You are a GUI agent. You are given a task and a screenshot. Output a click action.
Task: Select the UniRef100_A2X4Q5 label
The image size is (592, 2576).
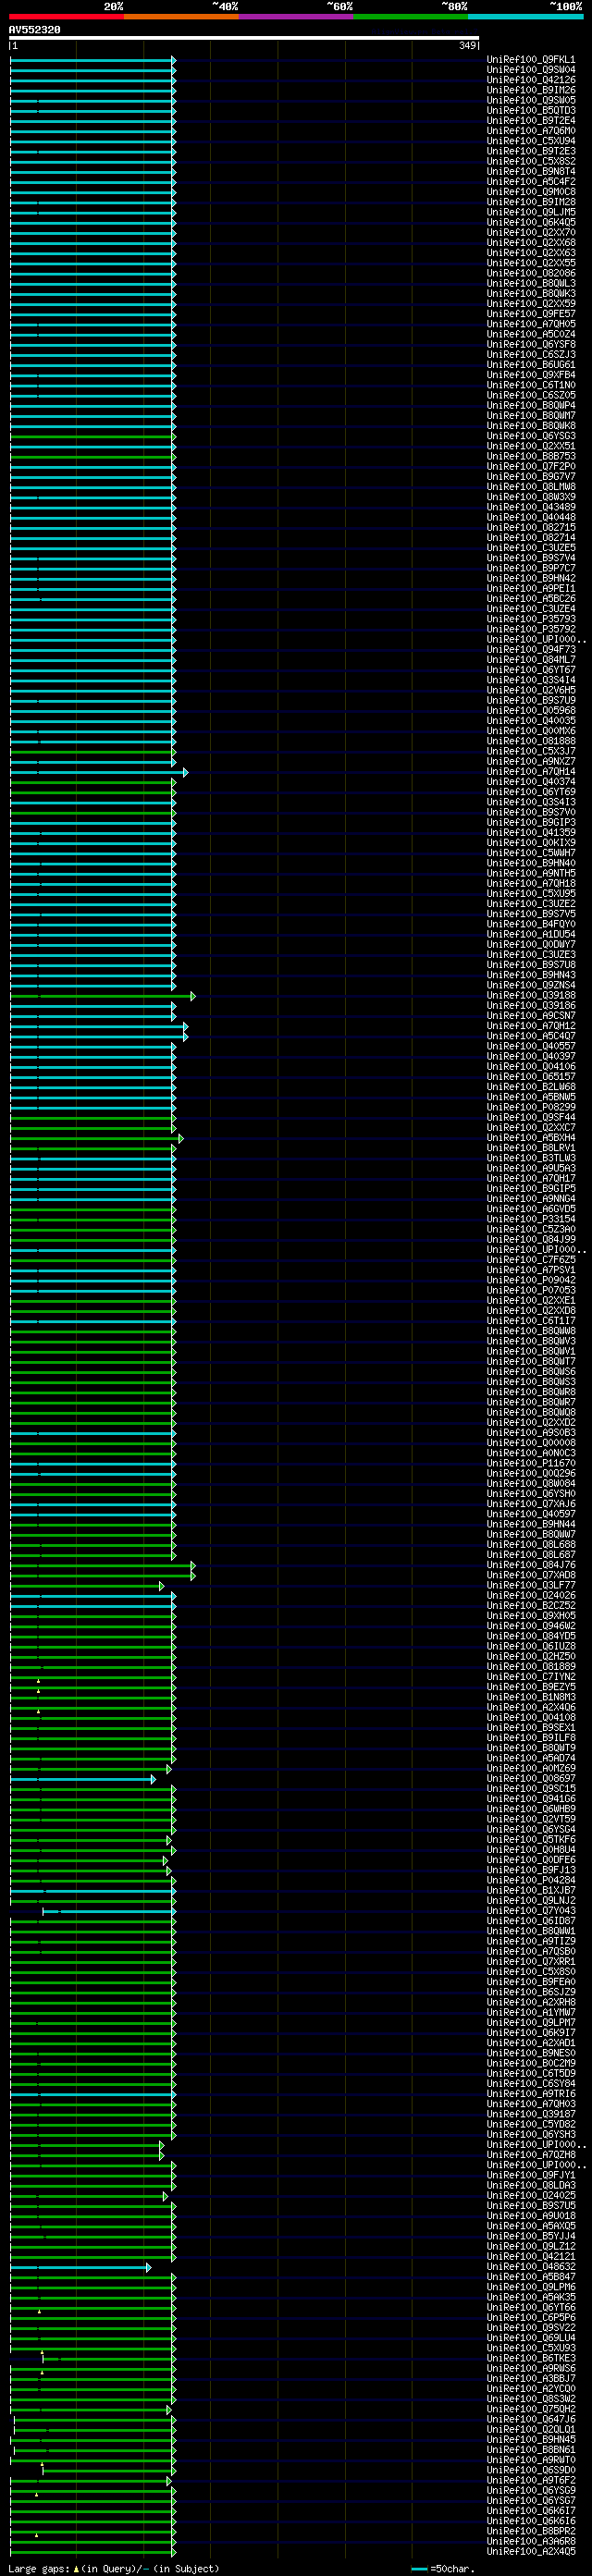click(x=531, y=2551)
